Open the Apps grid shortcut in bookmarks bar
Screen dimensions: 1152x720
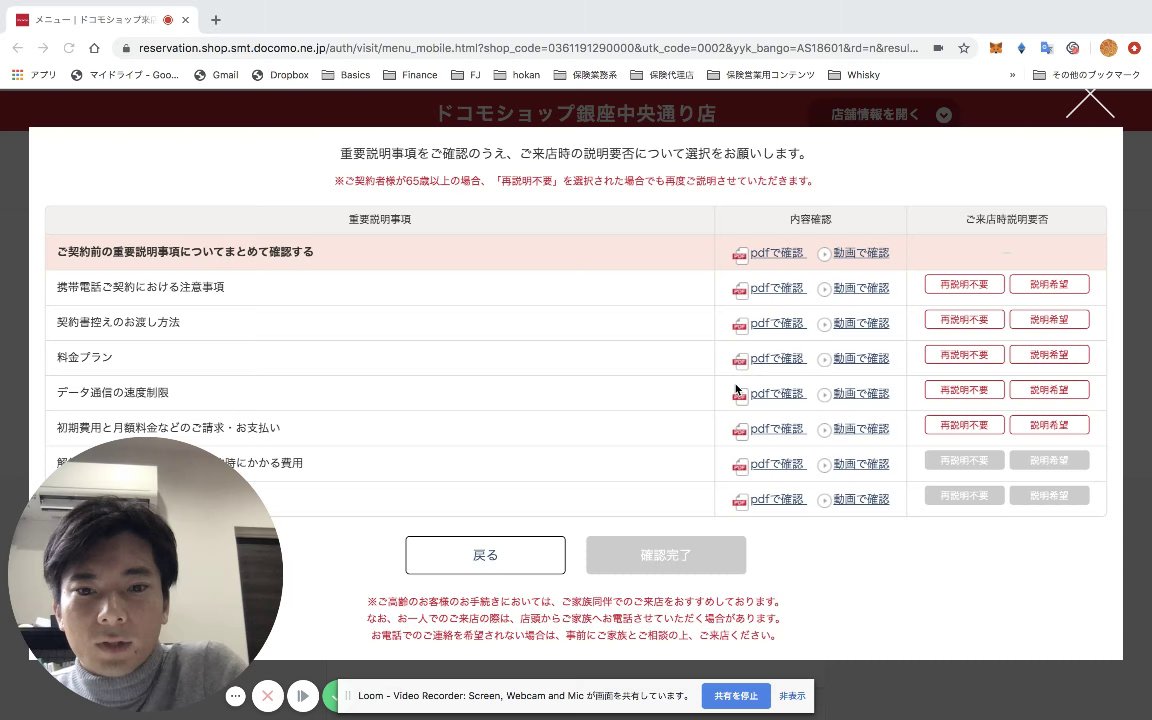34,75
